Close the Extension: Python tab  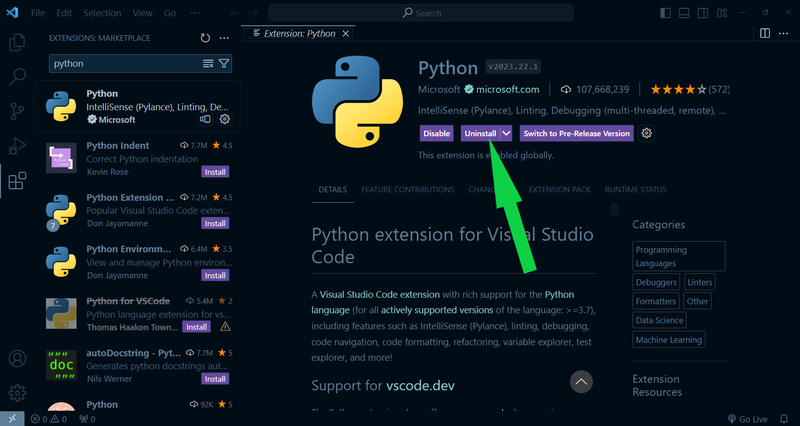click(345, 34)
